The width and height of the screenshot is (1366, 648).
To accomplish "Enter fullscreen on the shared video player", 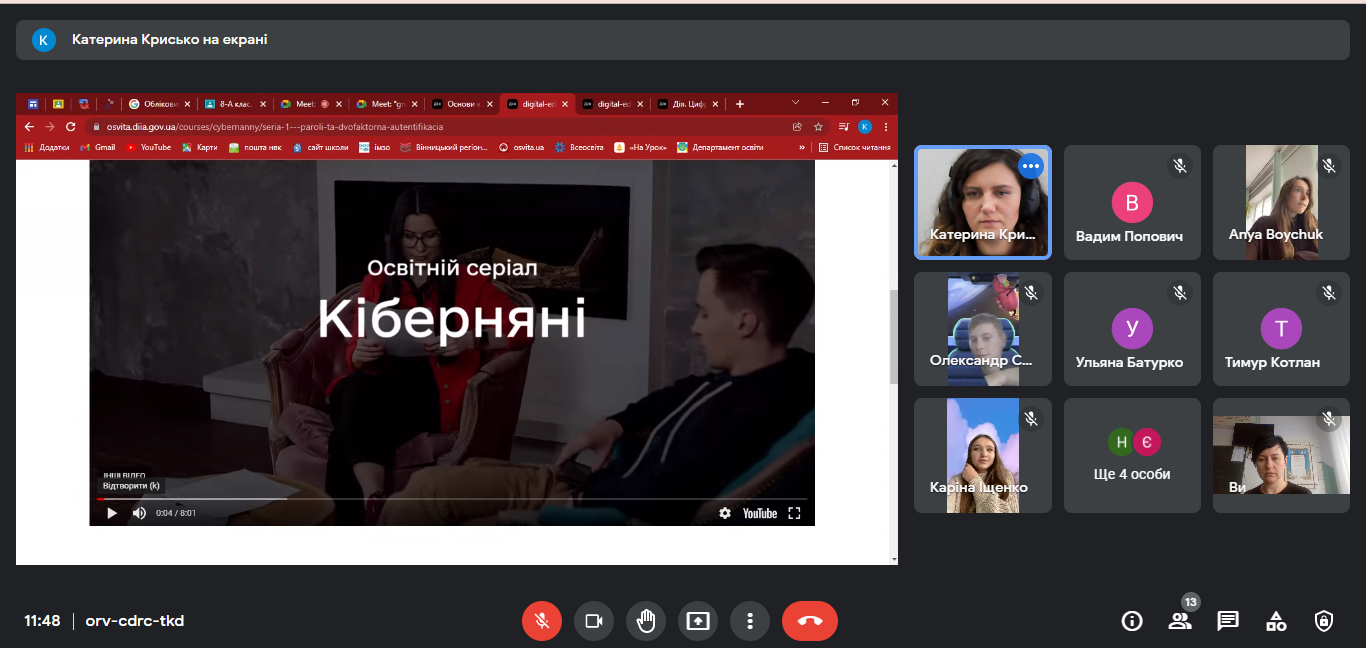I will point(795,513).
